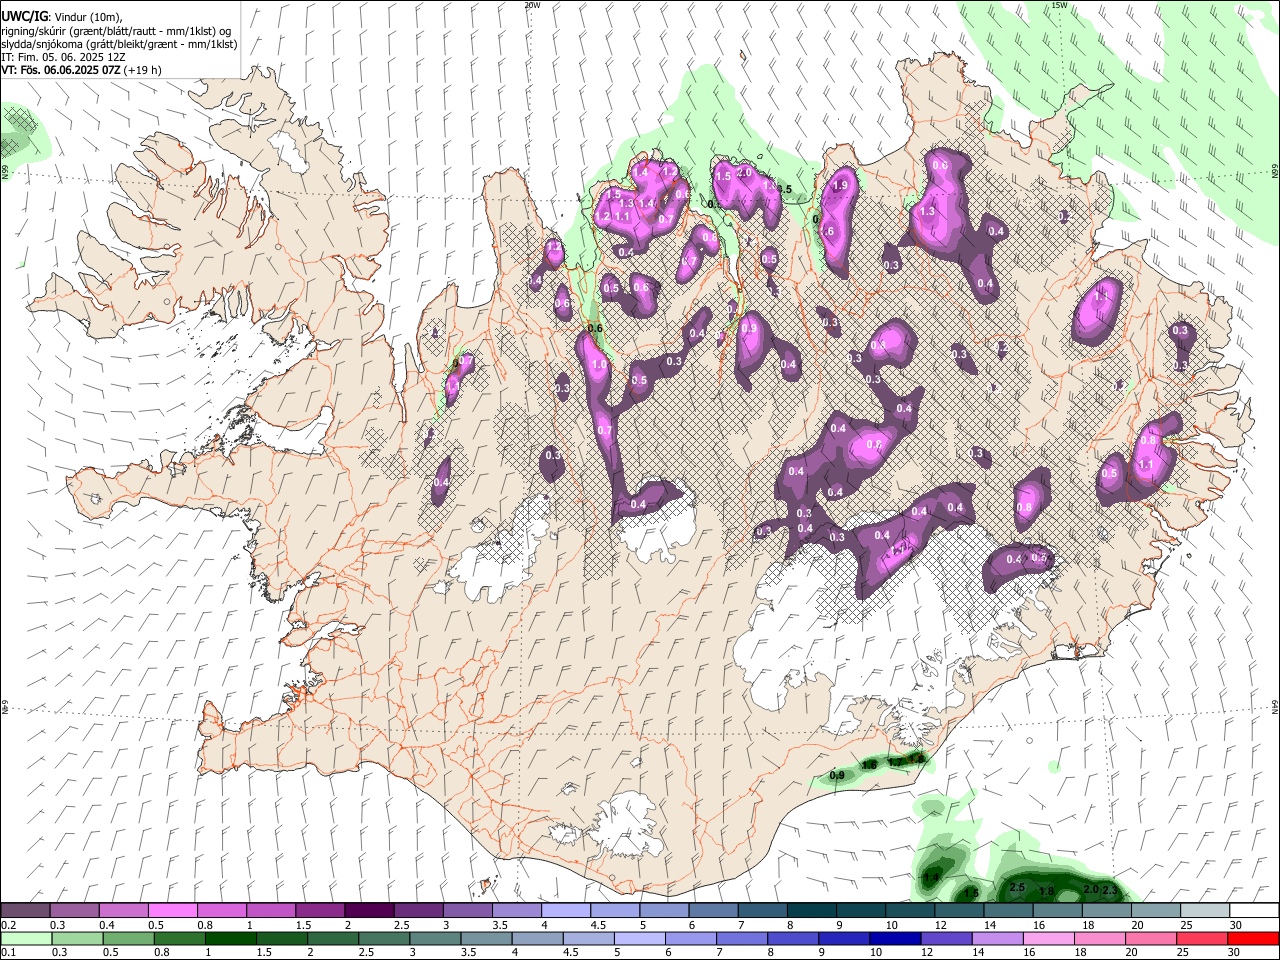1280x960 pixels.
Task: Click the lilac 14 swatch in lower legend
Action: click(997, 938)
